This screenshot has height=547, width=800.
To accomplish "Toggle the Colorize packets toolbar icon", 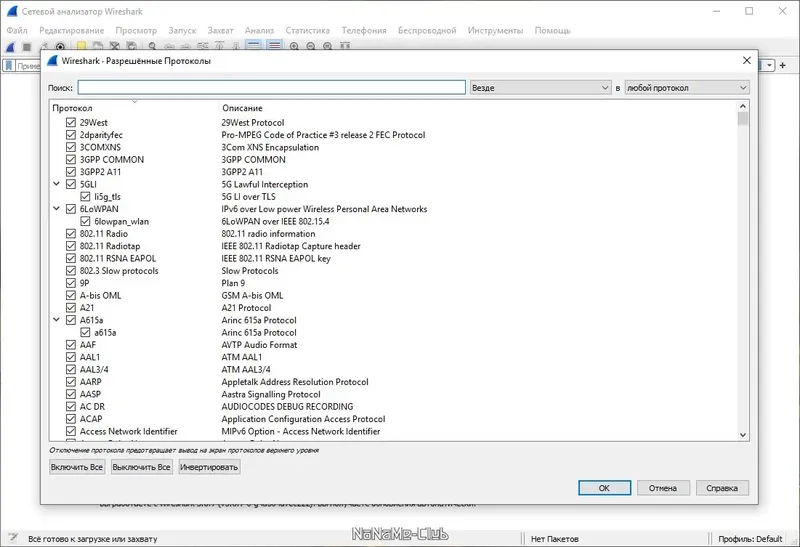I will click(274, 46).
